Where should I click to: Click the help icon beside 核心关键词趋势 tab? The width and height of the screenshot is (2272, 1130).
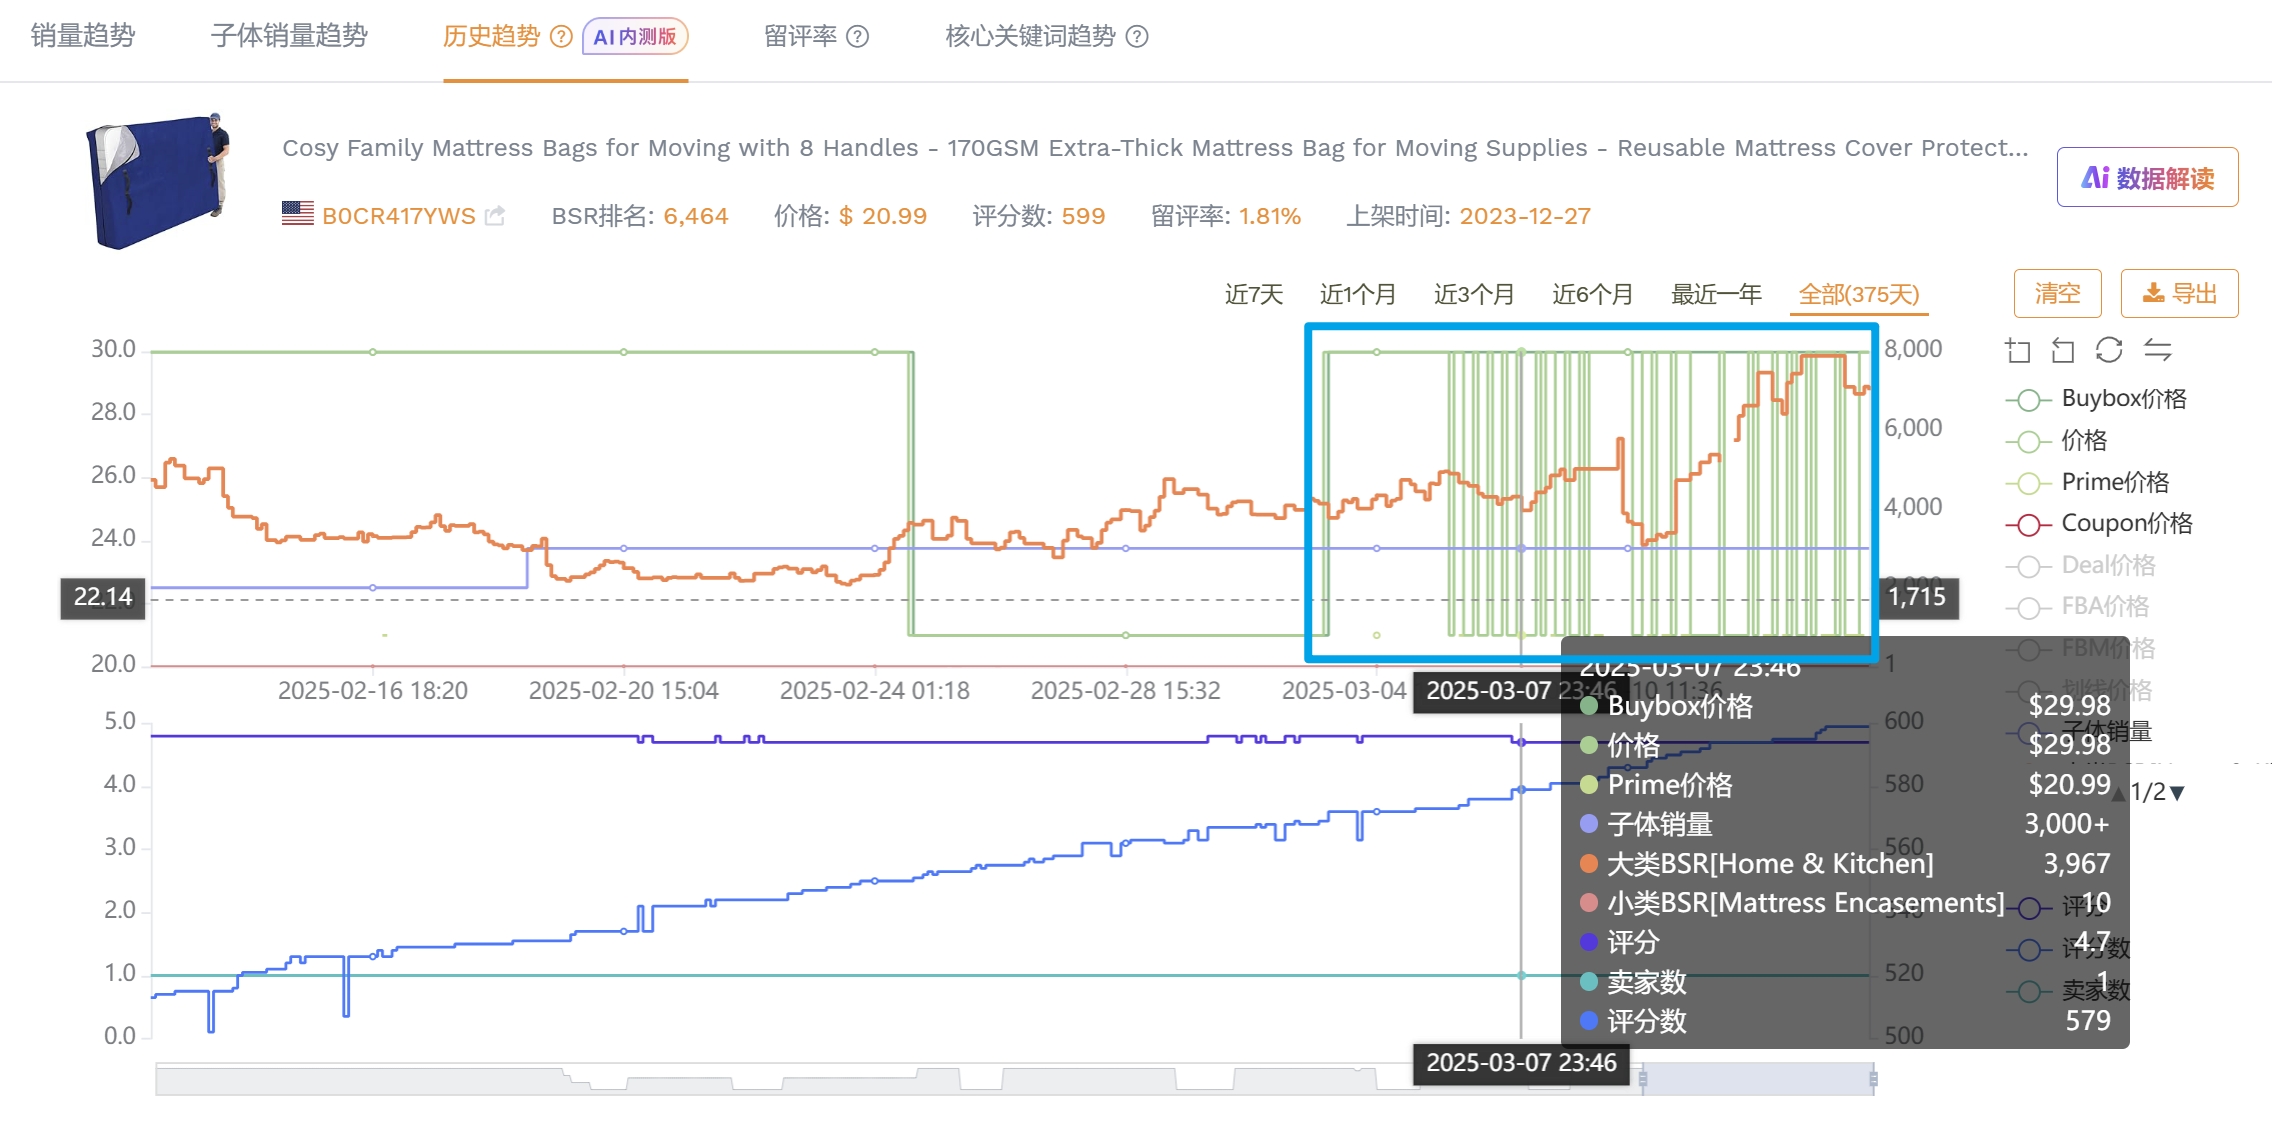(1137, 37)
